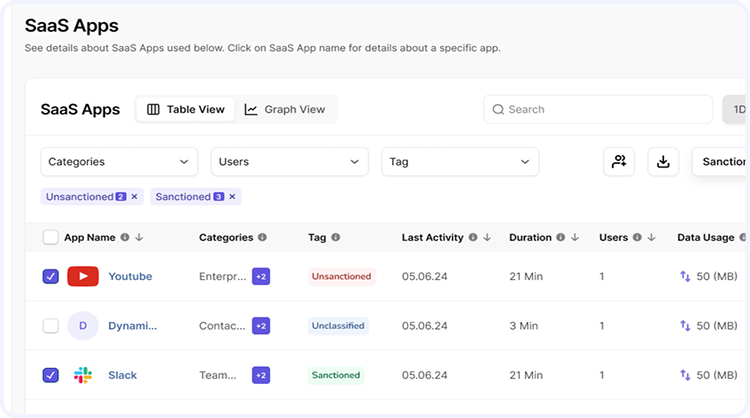Sort by App Name using arrow
Viewport: 750px width, 418px height.
[139, 237]
